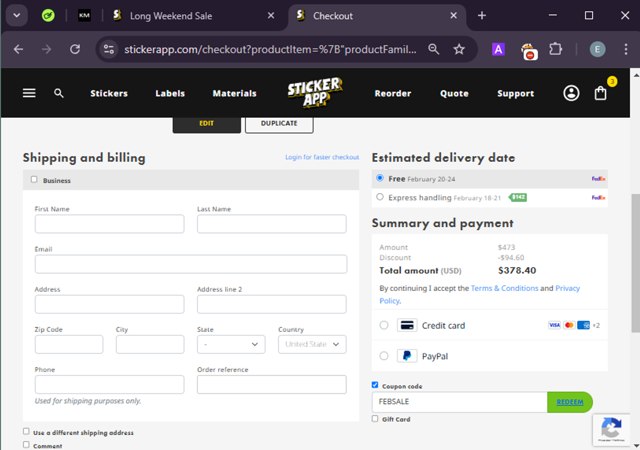Open the hamburger menu in StickerApp header
The height and width of the screenshot is (450, 640).
(x=29, y=93)
